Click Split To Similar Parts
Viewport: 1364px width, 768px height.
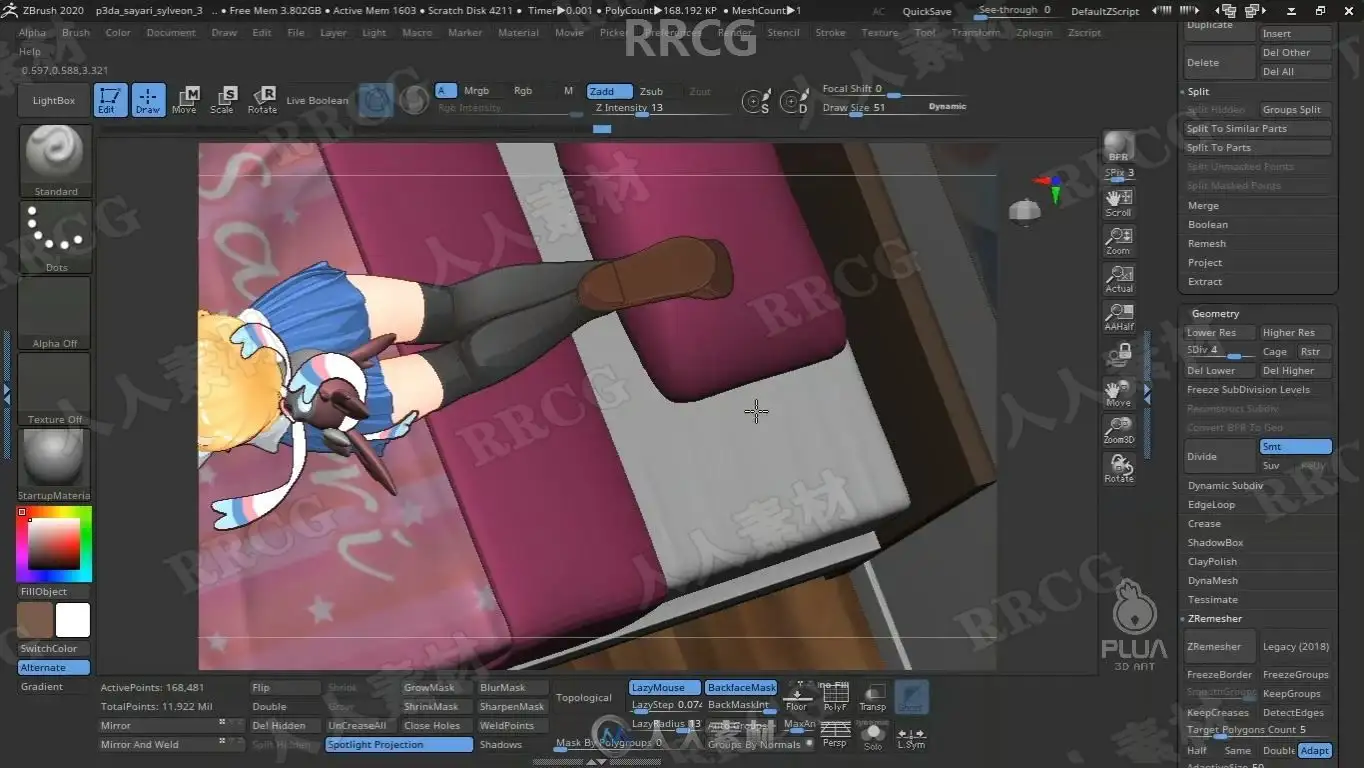pyautogui.click(x=1258, y=128)
